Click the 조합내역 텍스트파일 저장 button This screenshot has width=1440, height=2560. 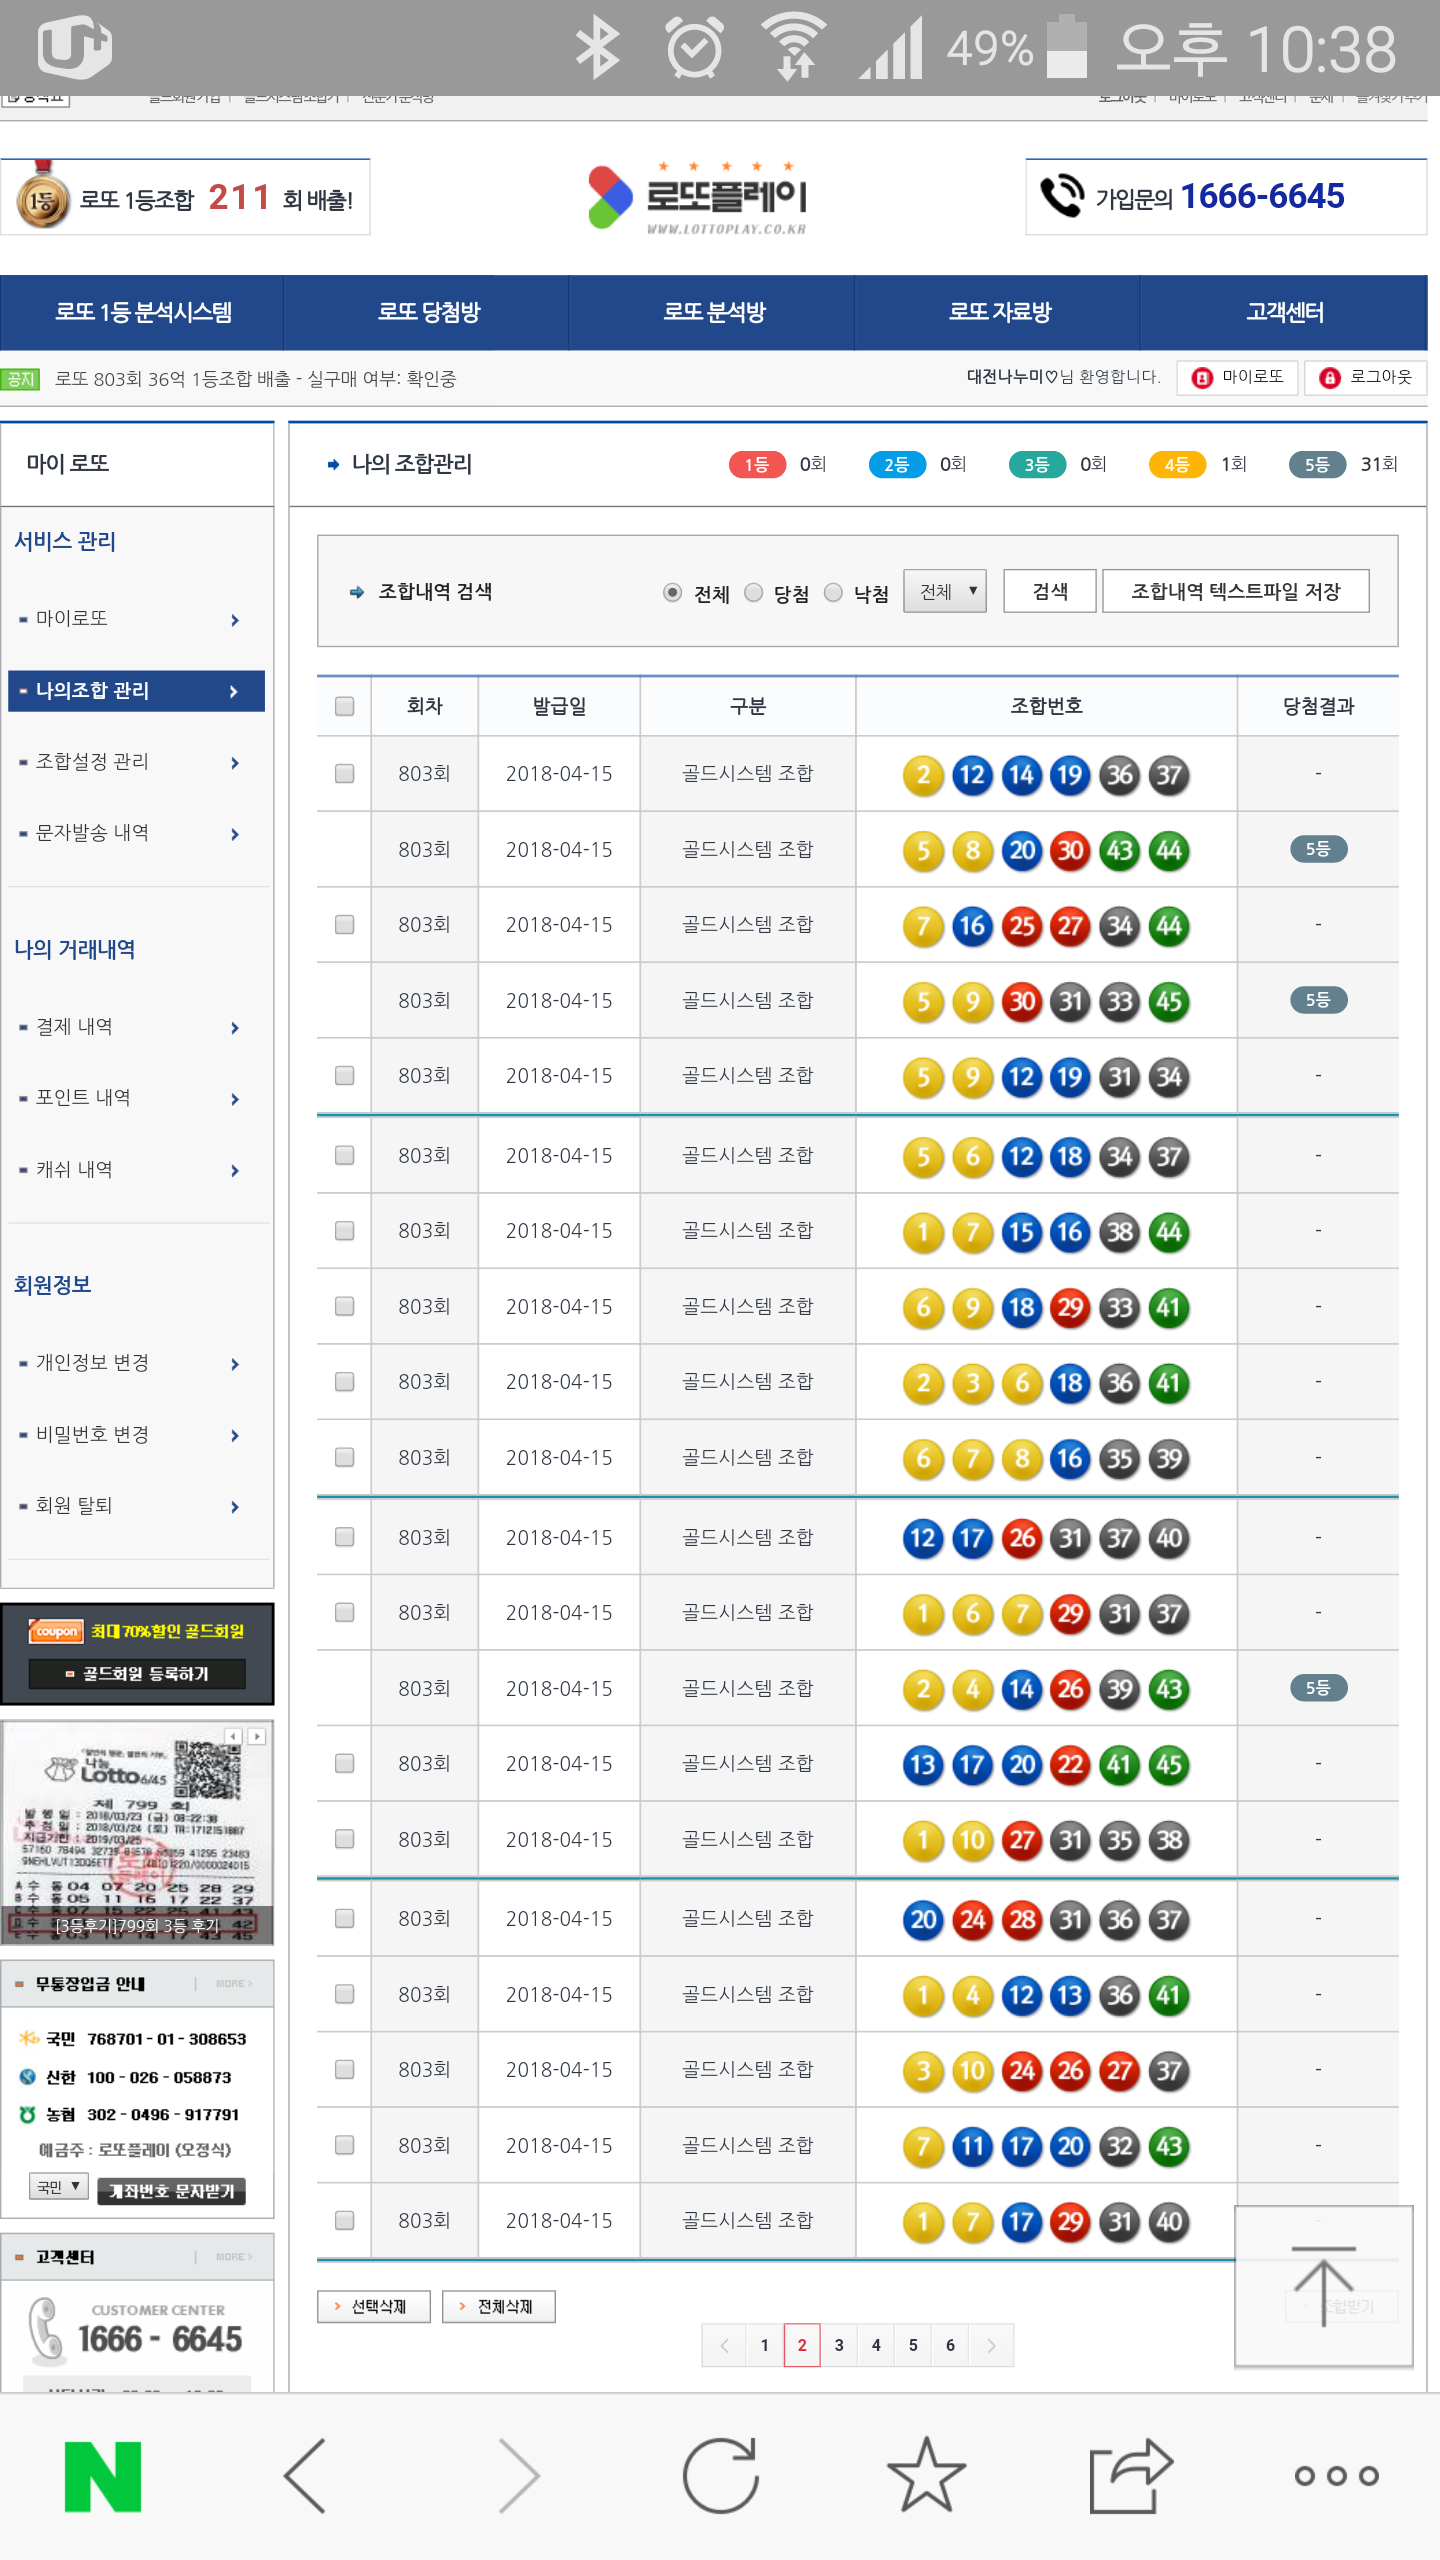click(1235, 592)
